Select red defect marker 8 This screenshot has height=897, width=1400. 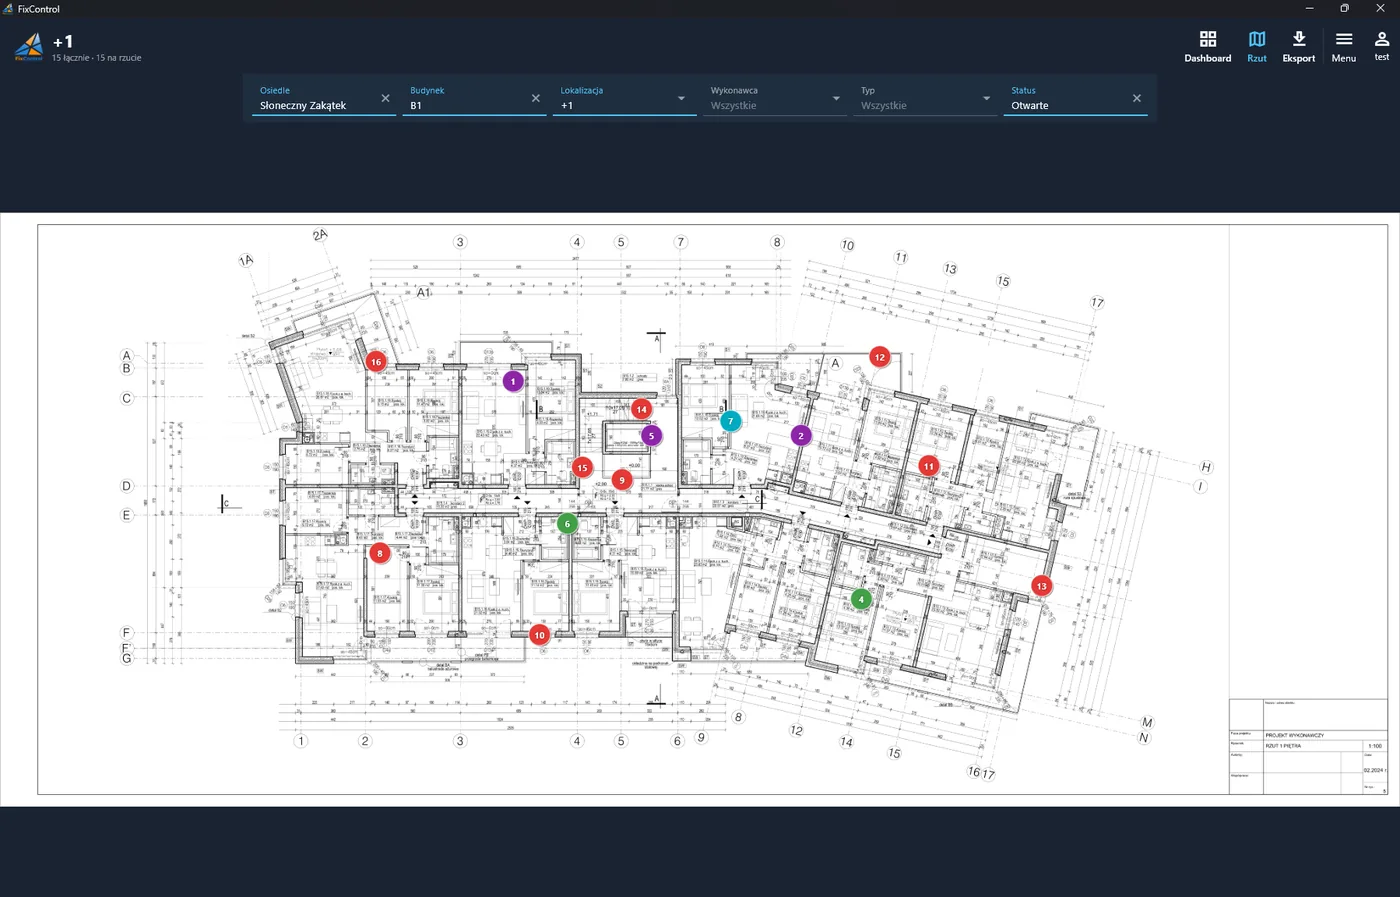pos(379,553)
